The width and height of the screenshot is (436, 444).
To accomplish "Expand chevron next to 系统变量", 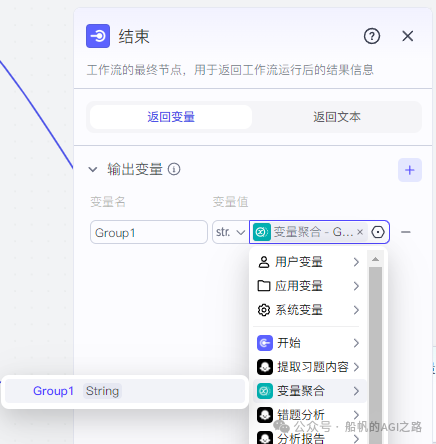I will click(356, 310).
